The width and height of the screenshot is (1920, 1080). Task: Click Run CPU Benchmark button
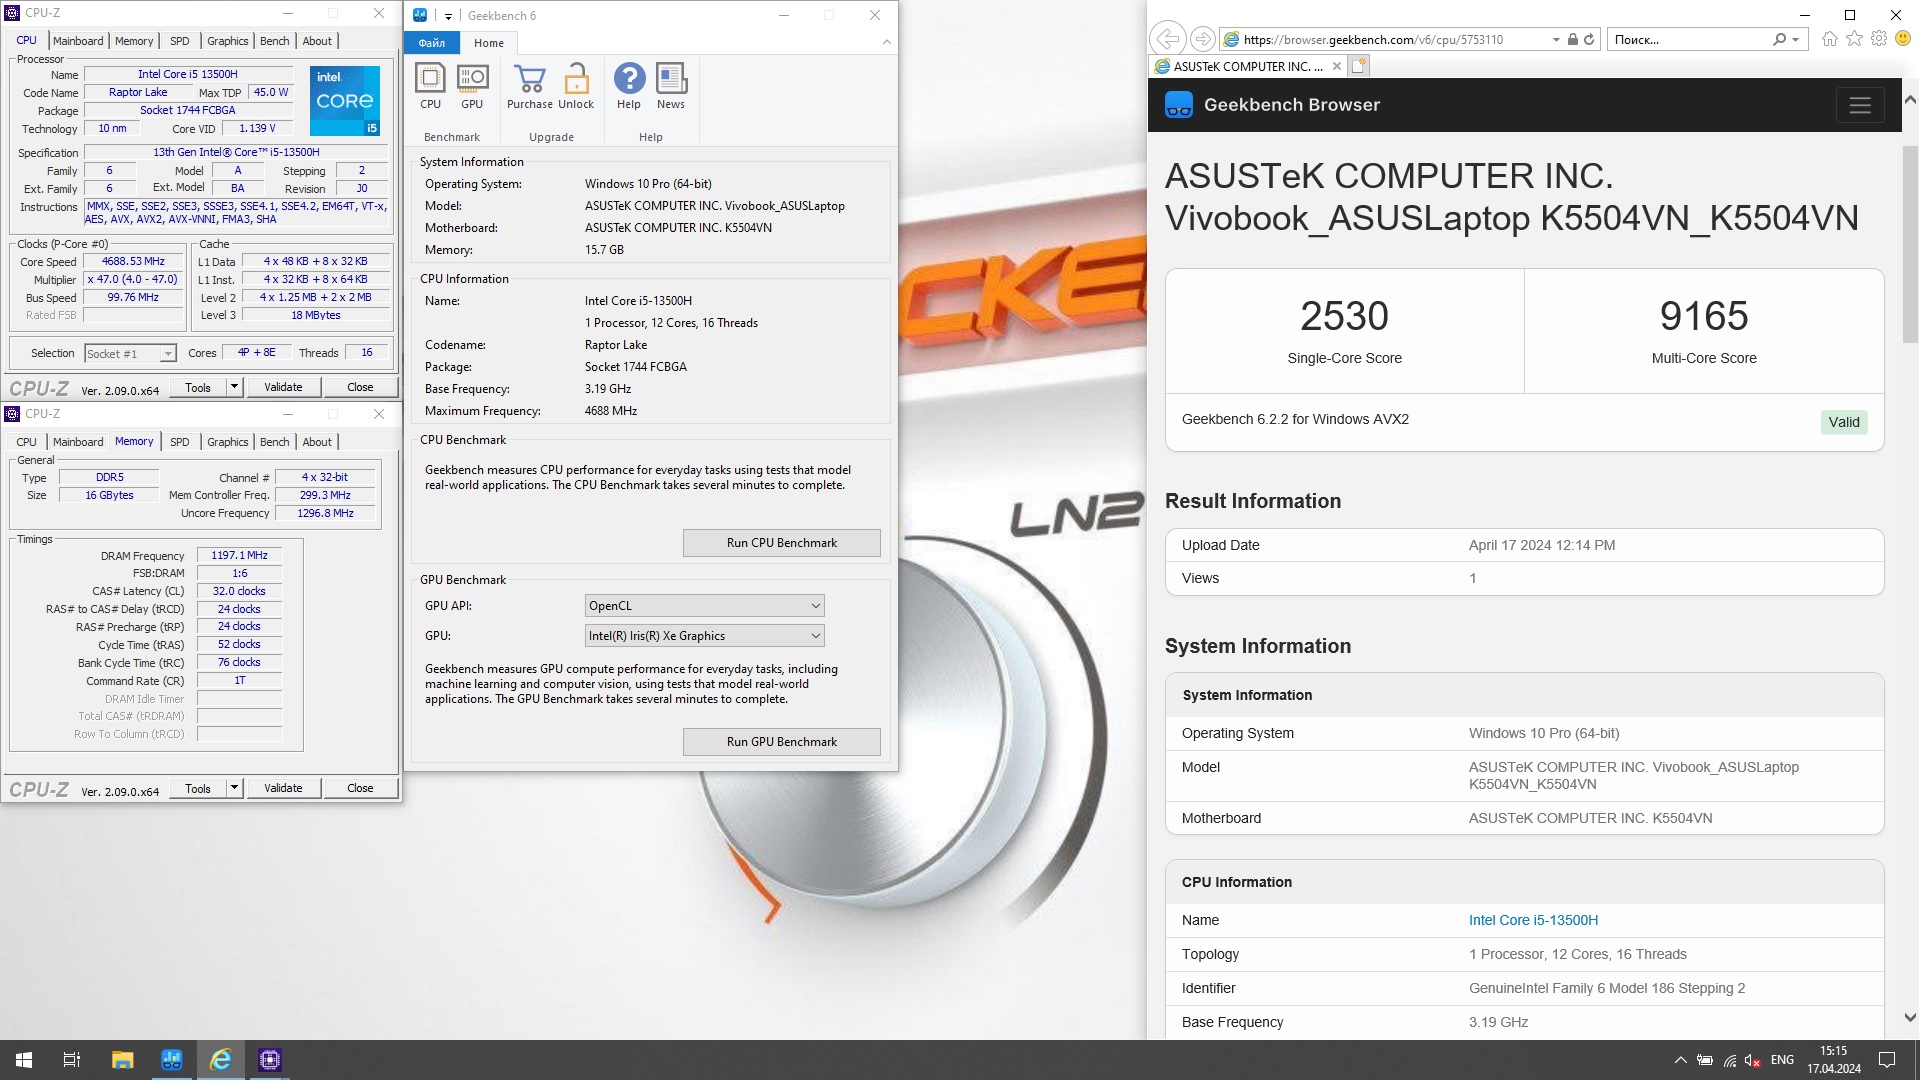[782, 543]
